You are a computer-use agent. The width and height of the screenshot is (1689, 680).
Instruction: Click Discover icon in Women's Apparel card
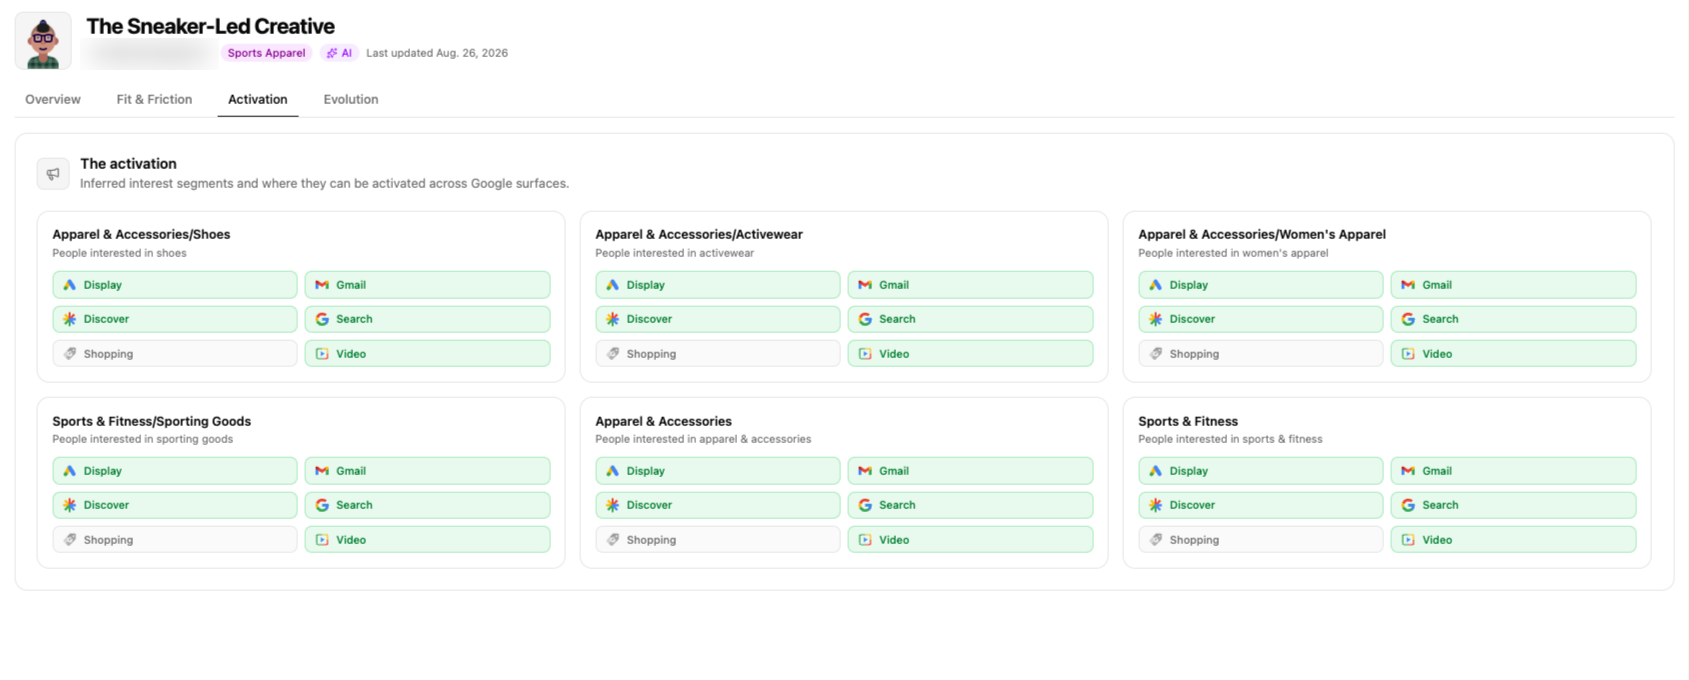click(1156, 319)
